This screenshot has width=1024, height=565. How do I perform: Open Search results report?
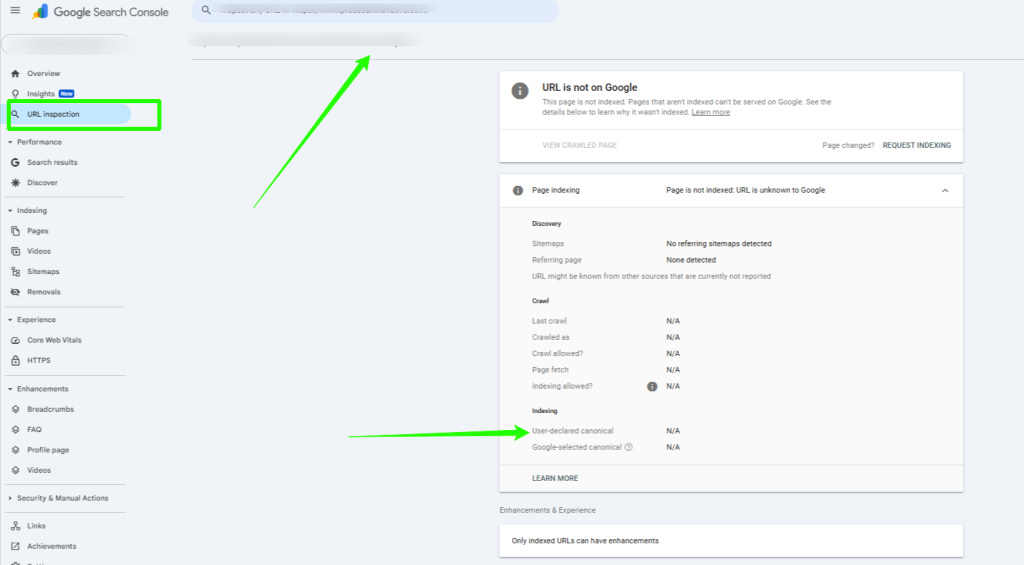coord(52,163)
